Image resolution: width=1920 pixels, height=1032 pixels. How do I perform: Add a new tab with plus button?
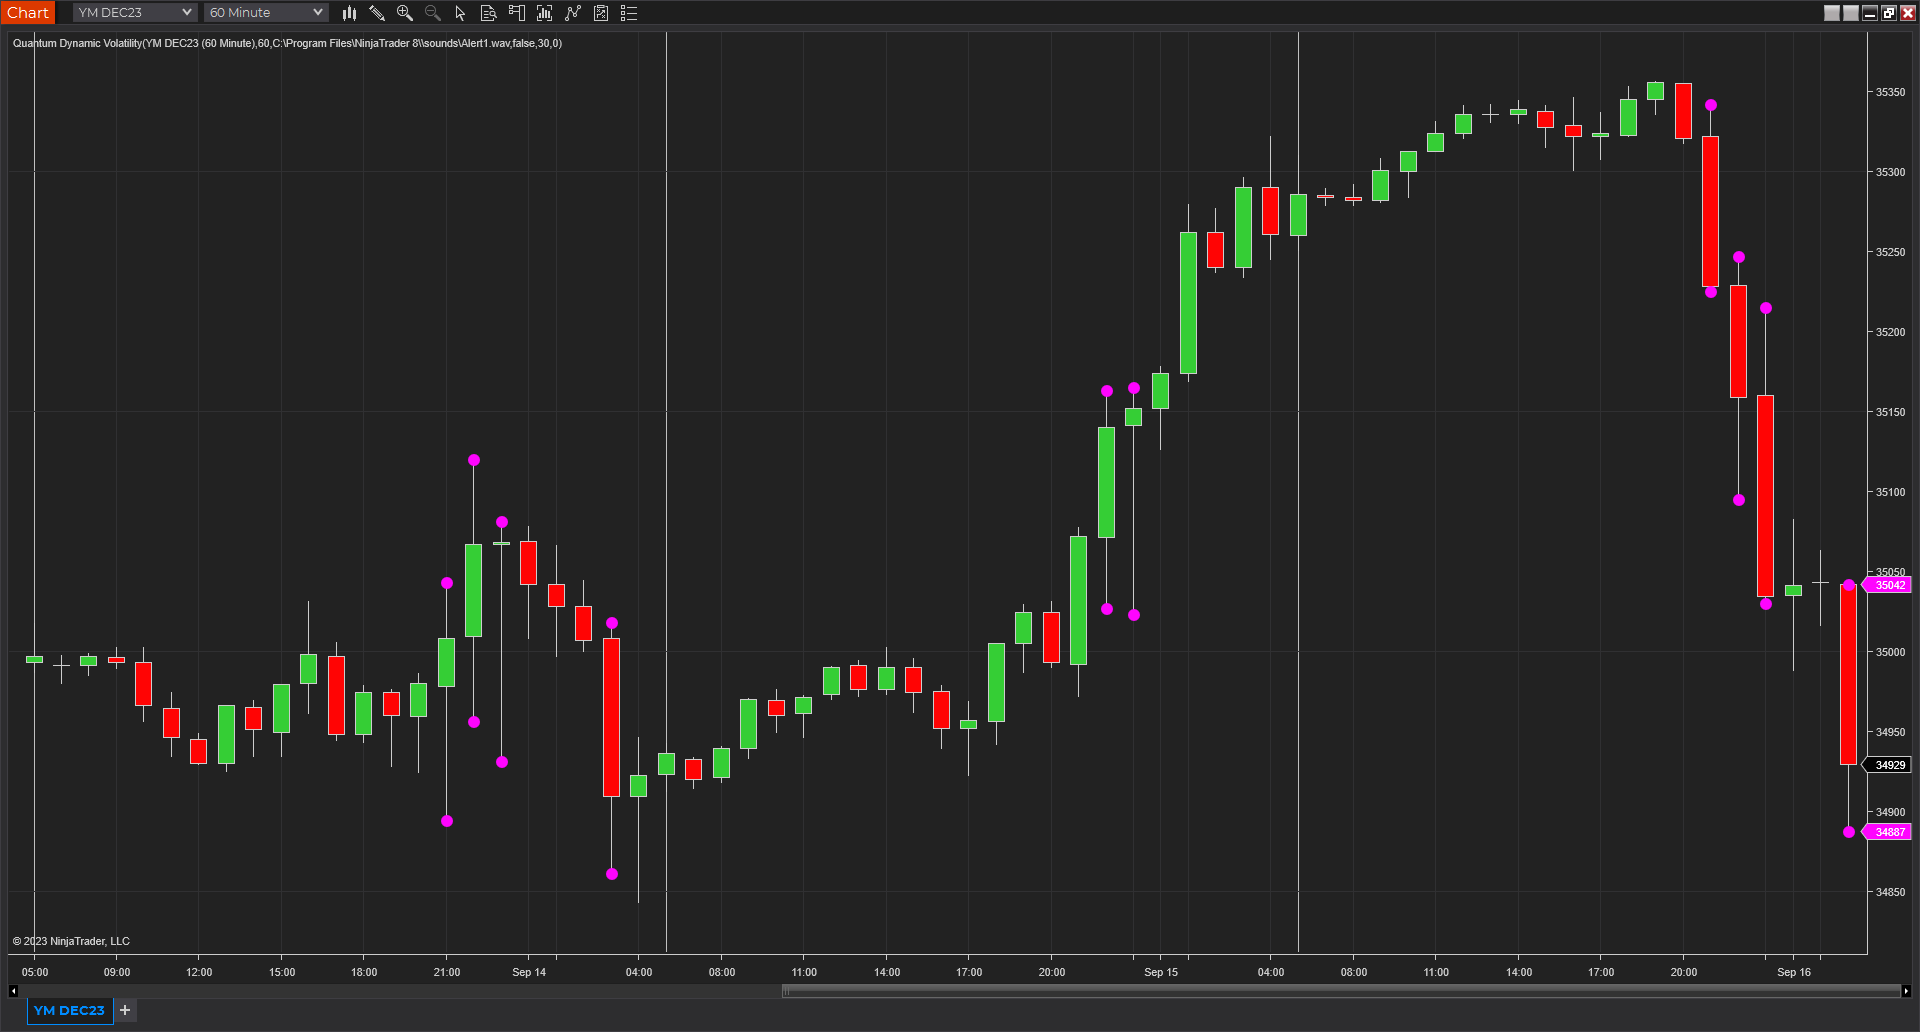point(125,1010)
